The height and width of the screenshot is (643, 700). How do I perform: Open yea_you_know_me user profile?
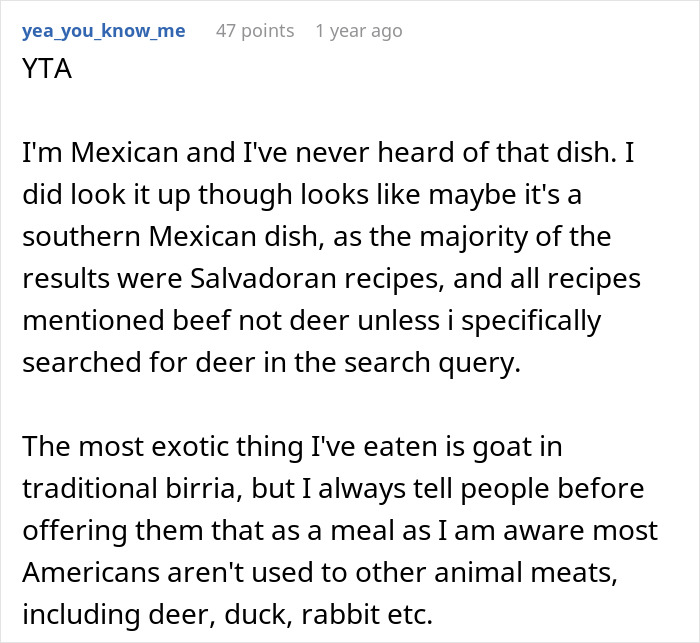click(102, 31)
